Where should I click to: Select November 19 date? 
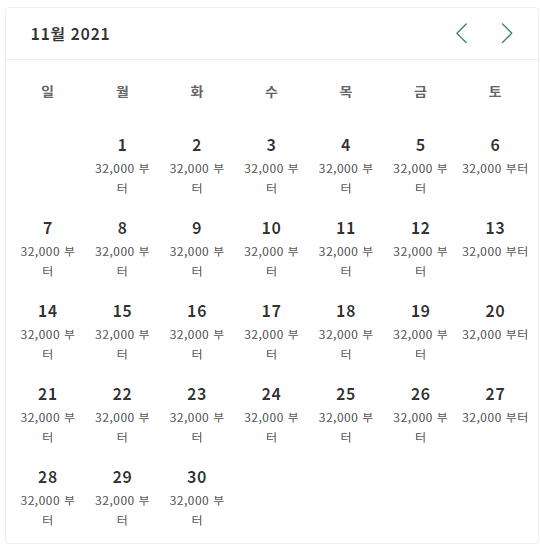[x=420, y=332]
